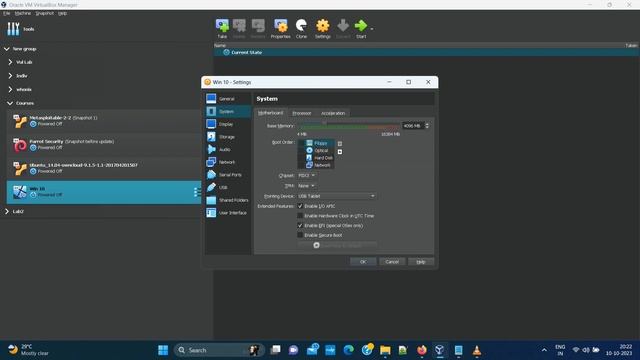Collapse the New group tree node
Image resolution: width=640 pixels, height=360 pixels.
click(7, 49)
